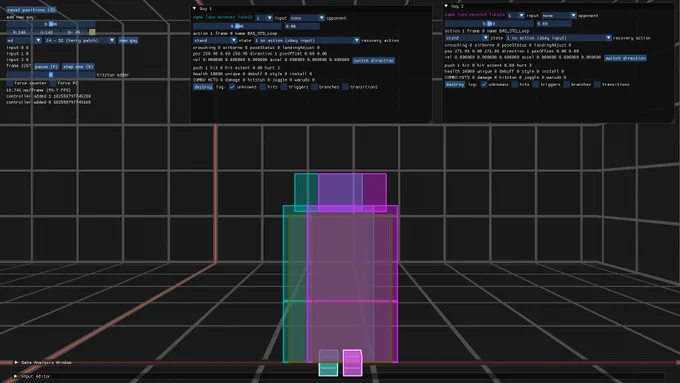Open Guy 1 opponent 'none' dropdown

pyautogui.click(x=307, y=18)
